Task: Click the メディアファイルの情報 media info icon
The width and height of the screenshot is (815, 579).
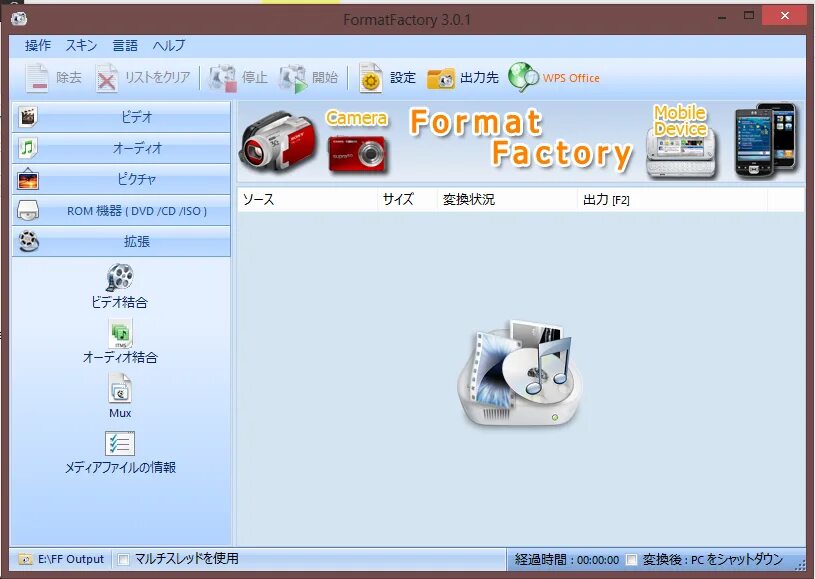Action: 120,443
